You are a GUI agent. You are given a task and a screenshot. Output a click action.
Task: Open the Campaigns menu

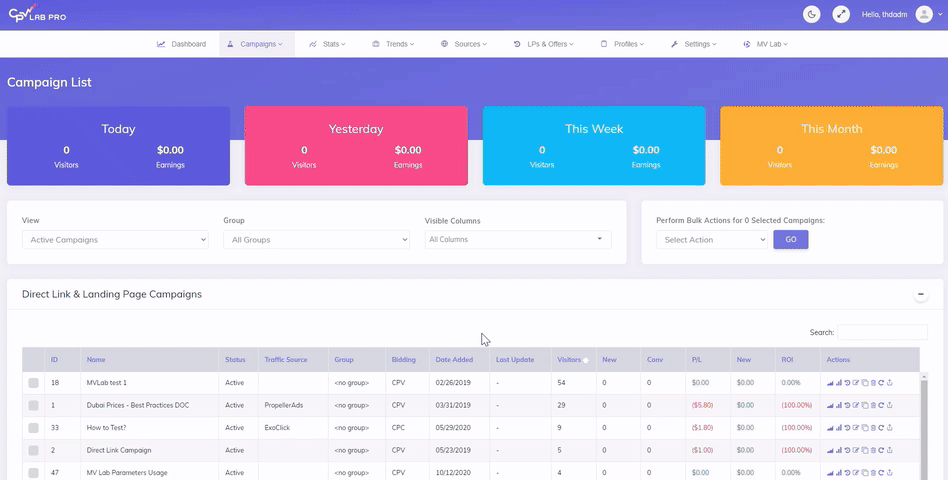pyautogui.click(x=256, y=44)
